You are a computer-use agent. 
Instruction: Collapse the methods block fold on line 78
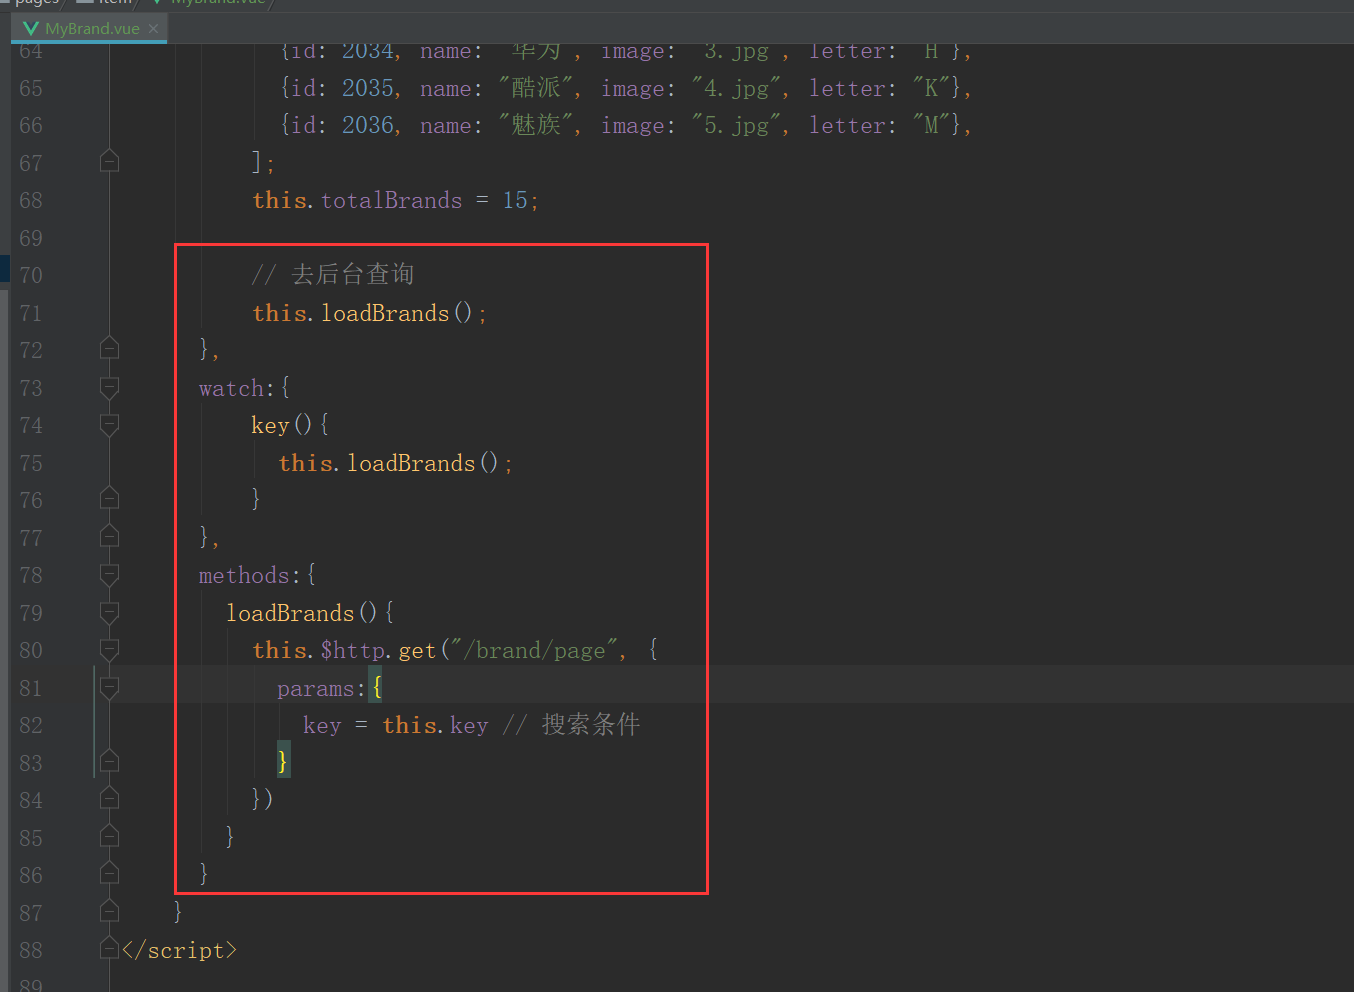[110, 574]
